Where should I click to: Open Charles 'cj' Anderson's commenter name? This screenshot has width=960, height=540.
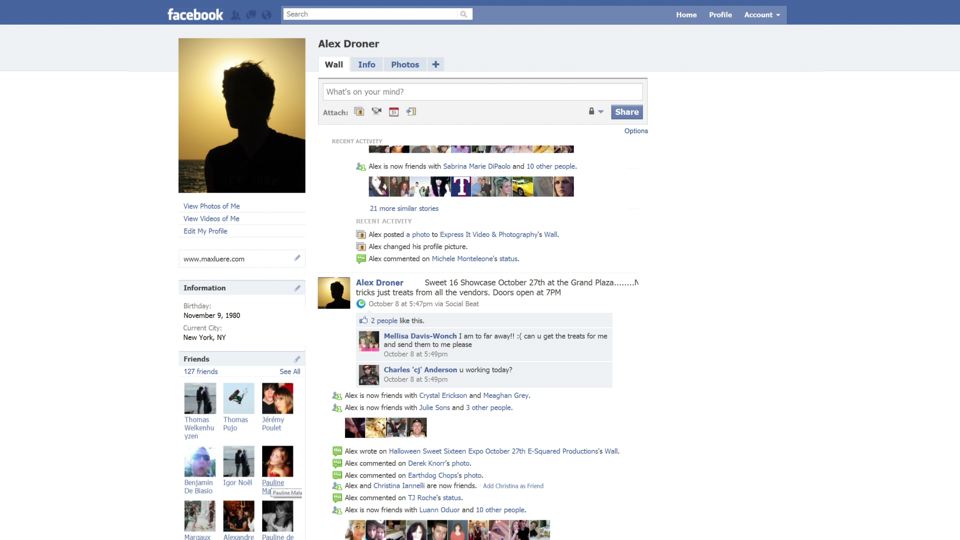coord(420,370)
